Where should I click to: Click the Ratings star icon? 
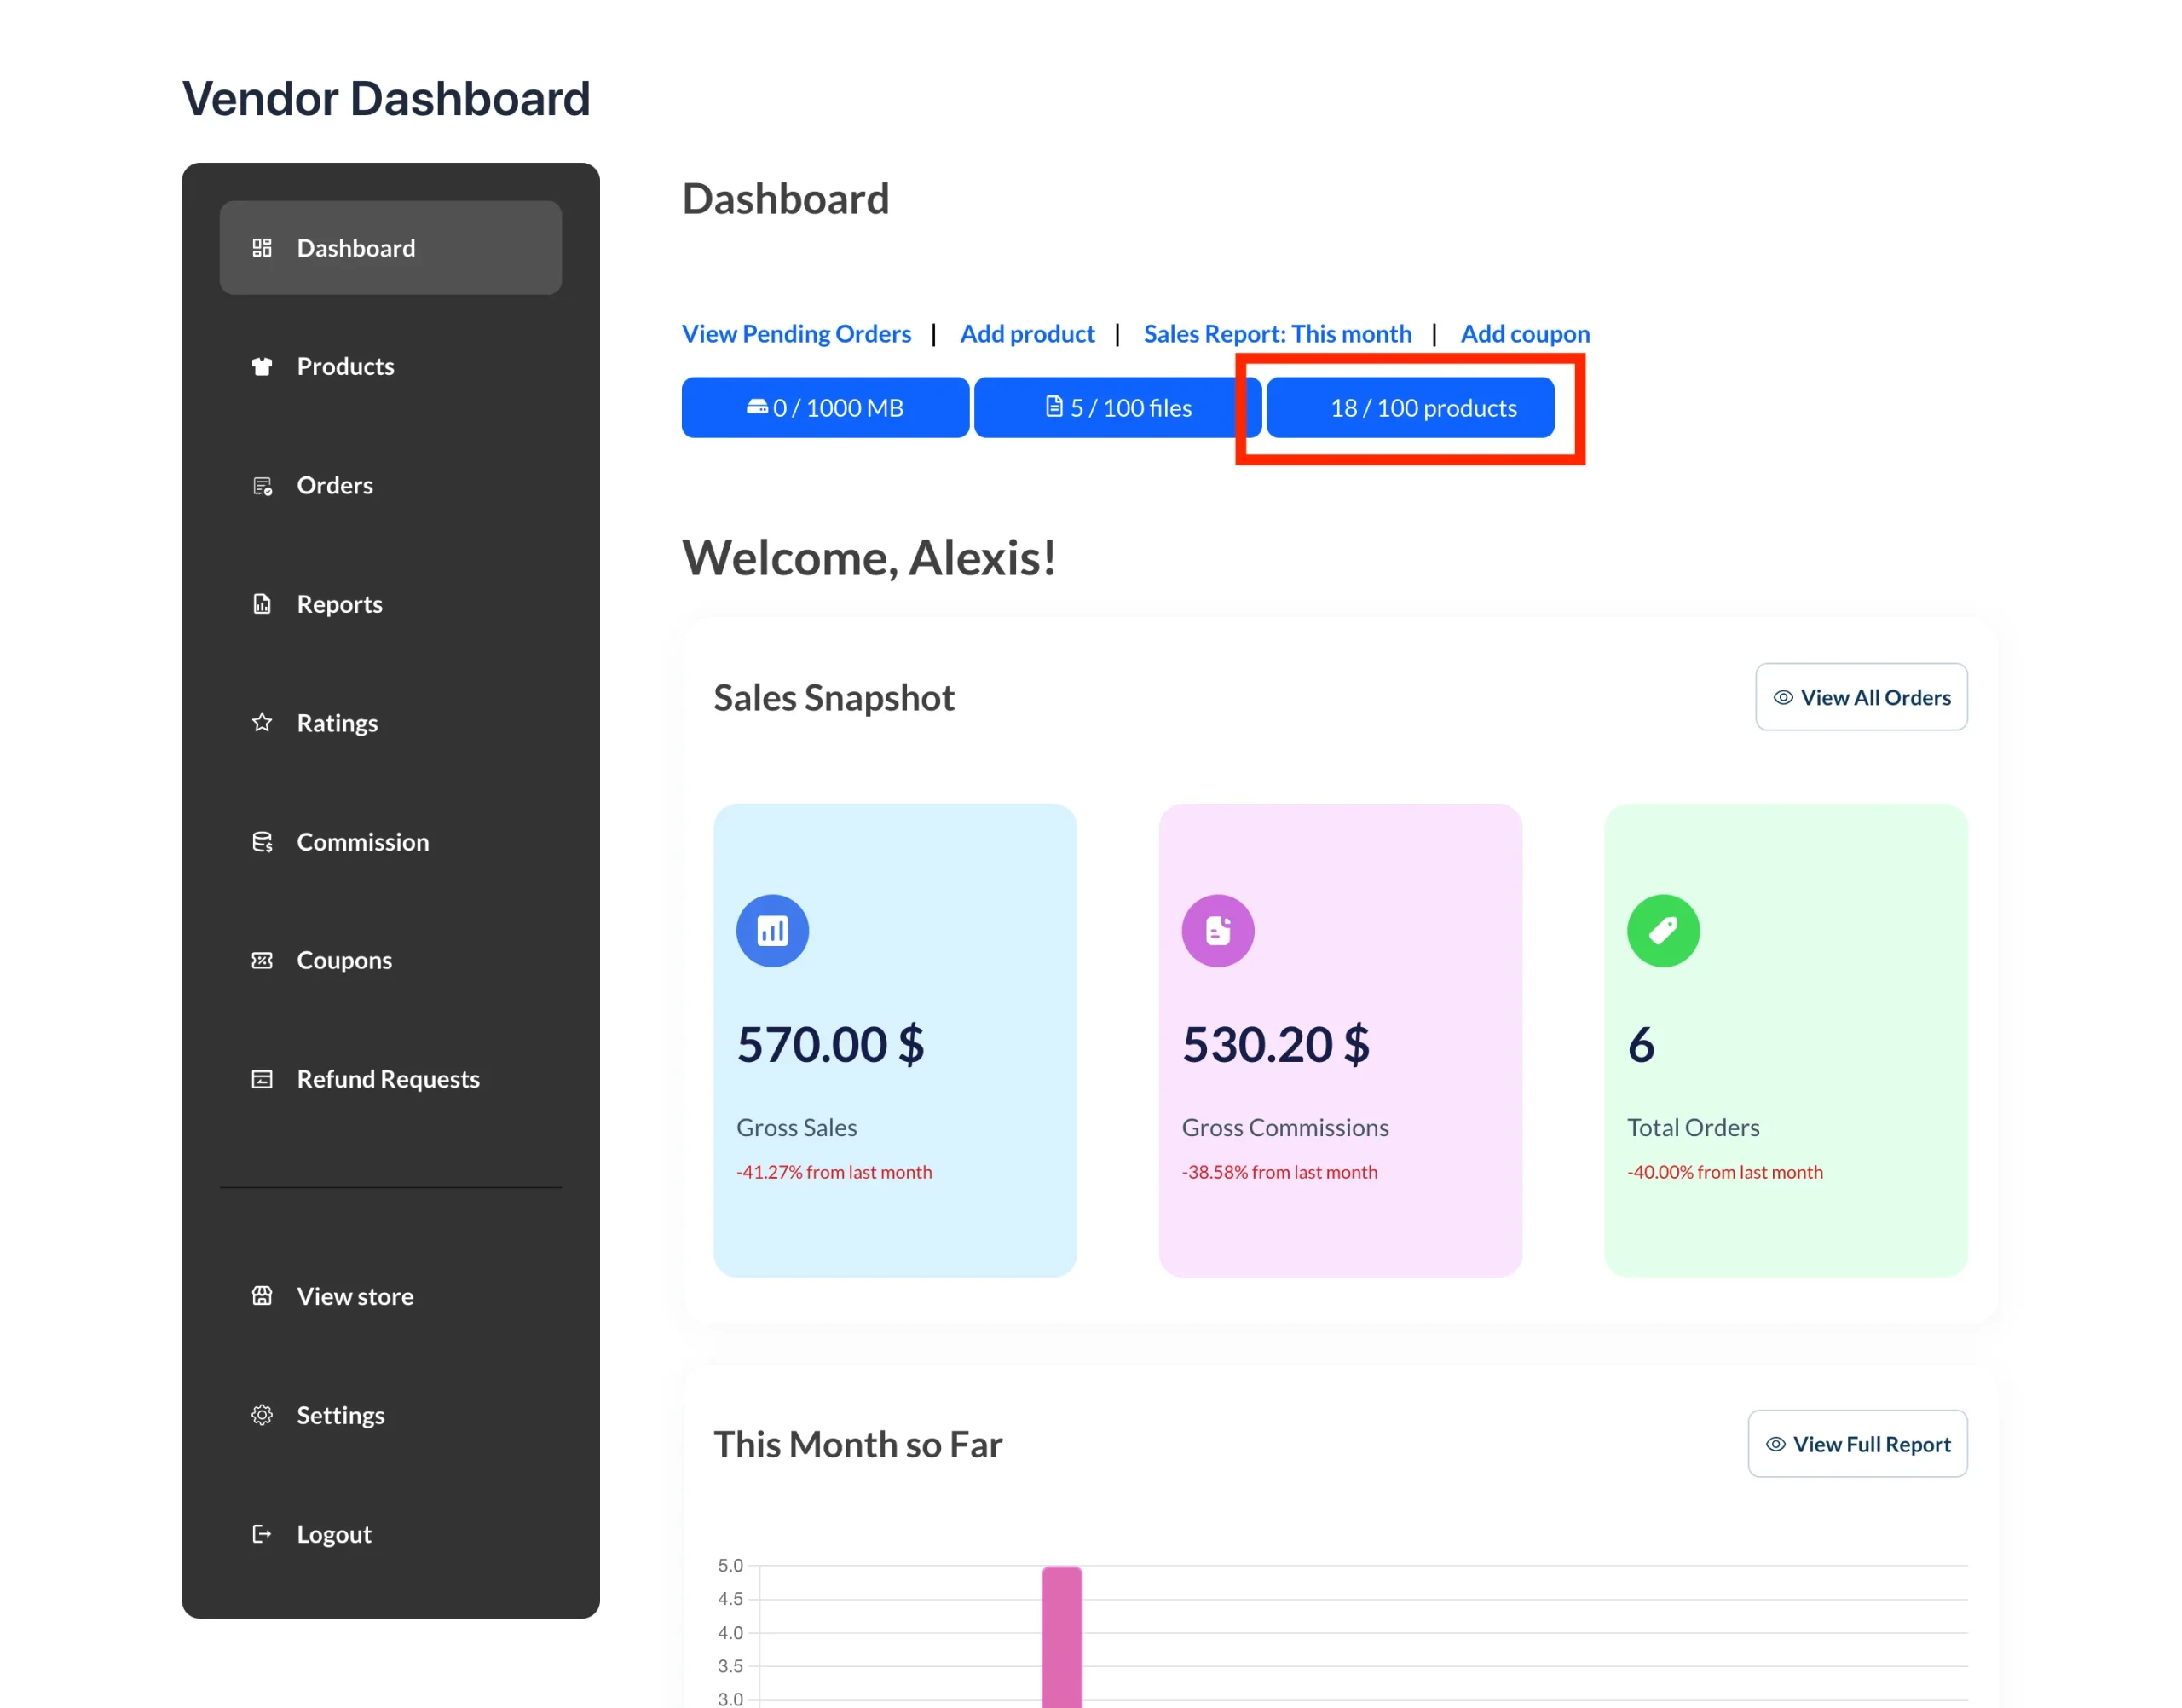point(262,722)
